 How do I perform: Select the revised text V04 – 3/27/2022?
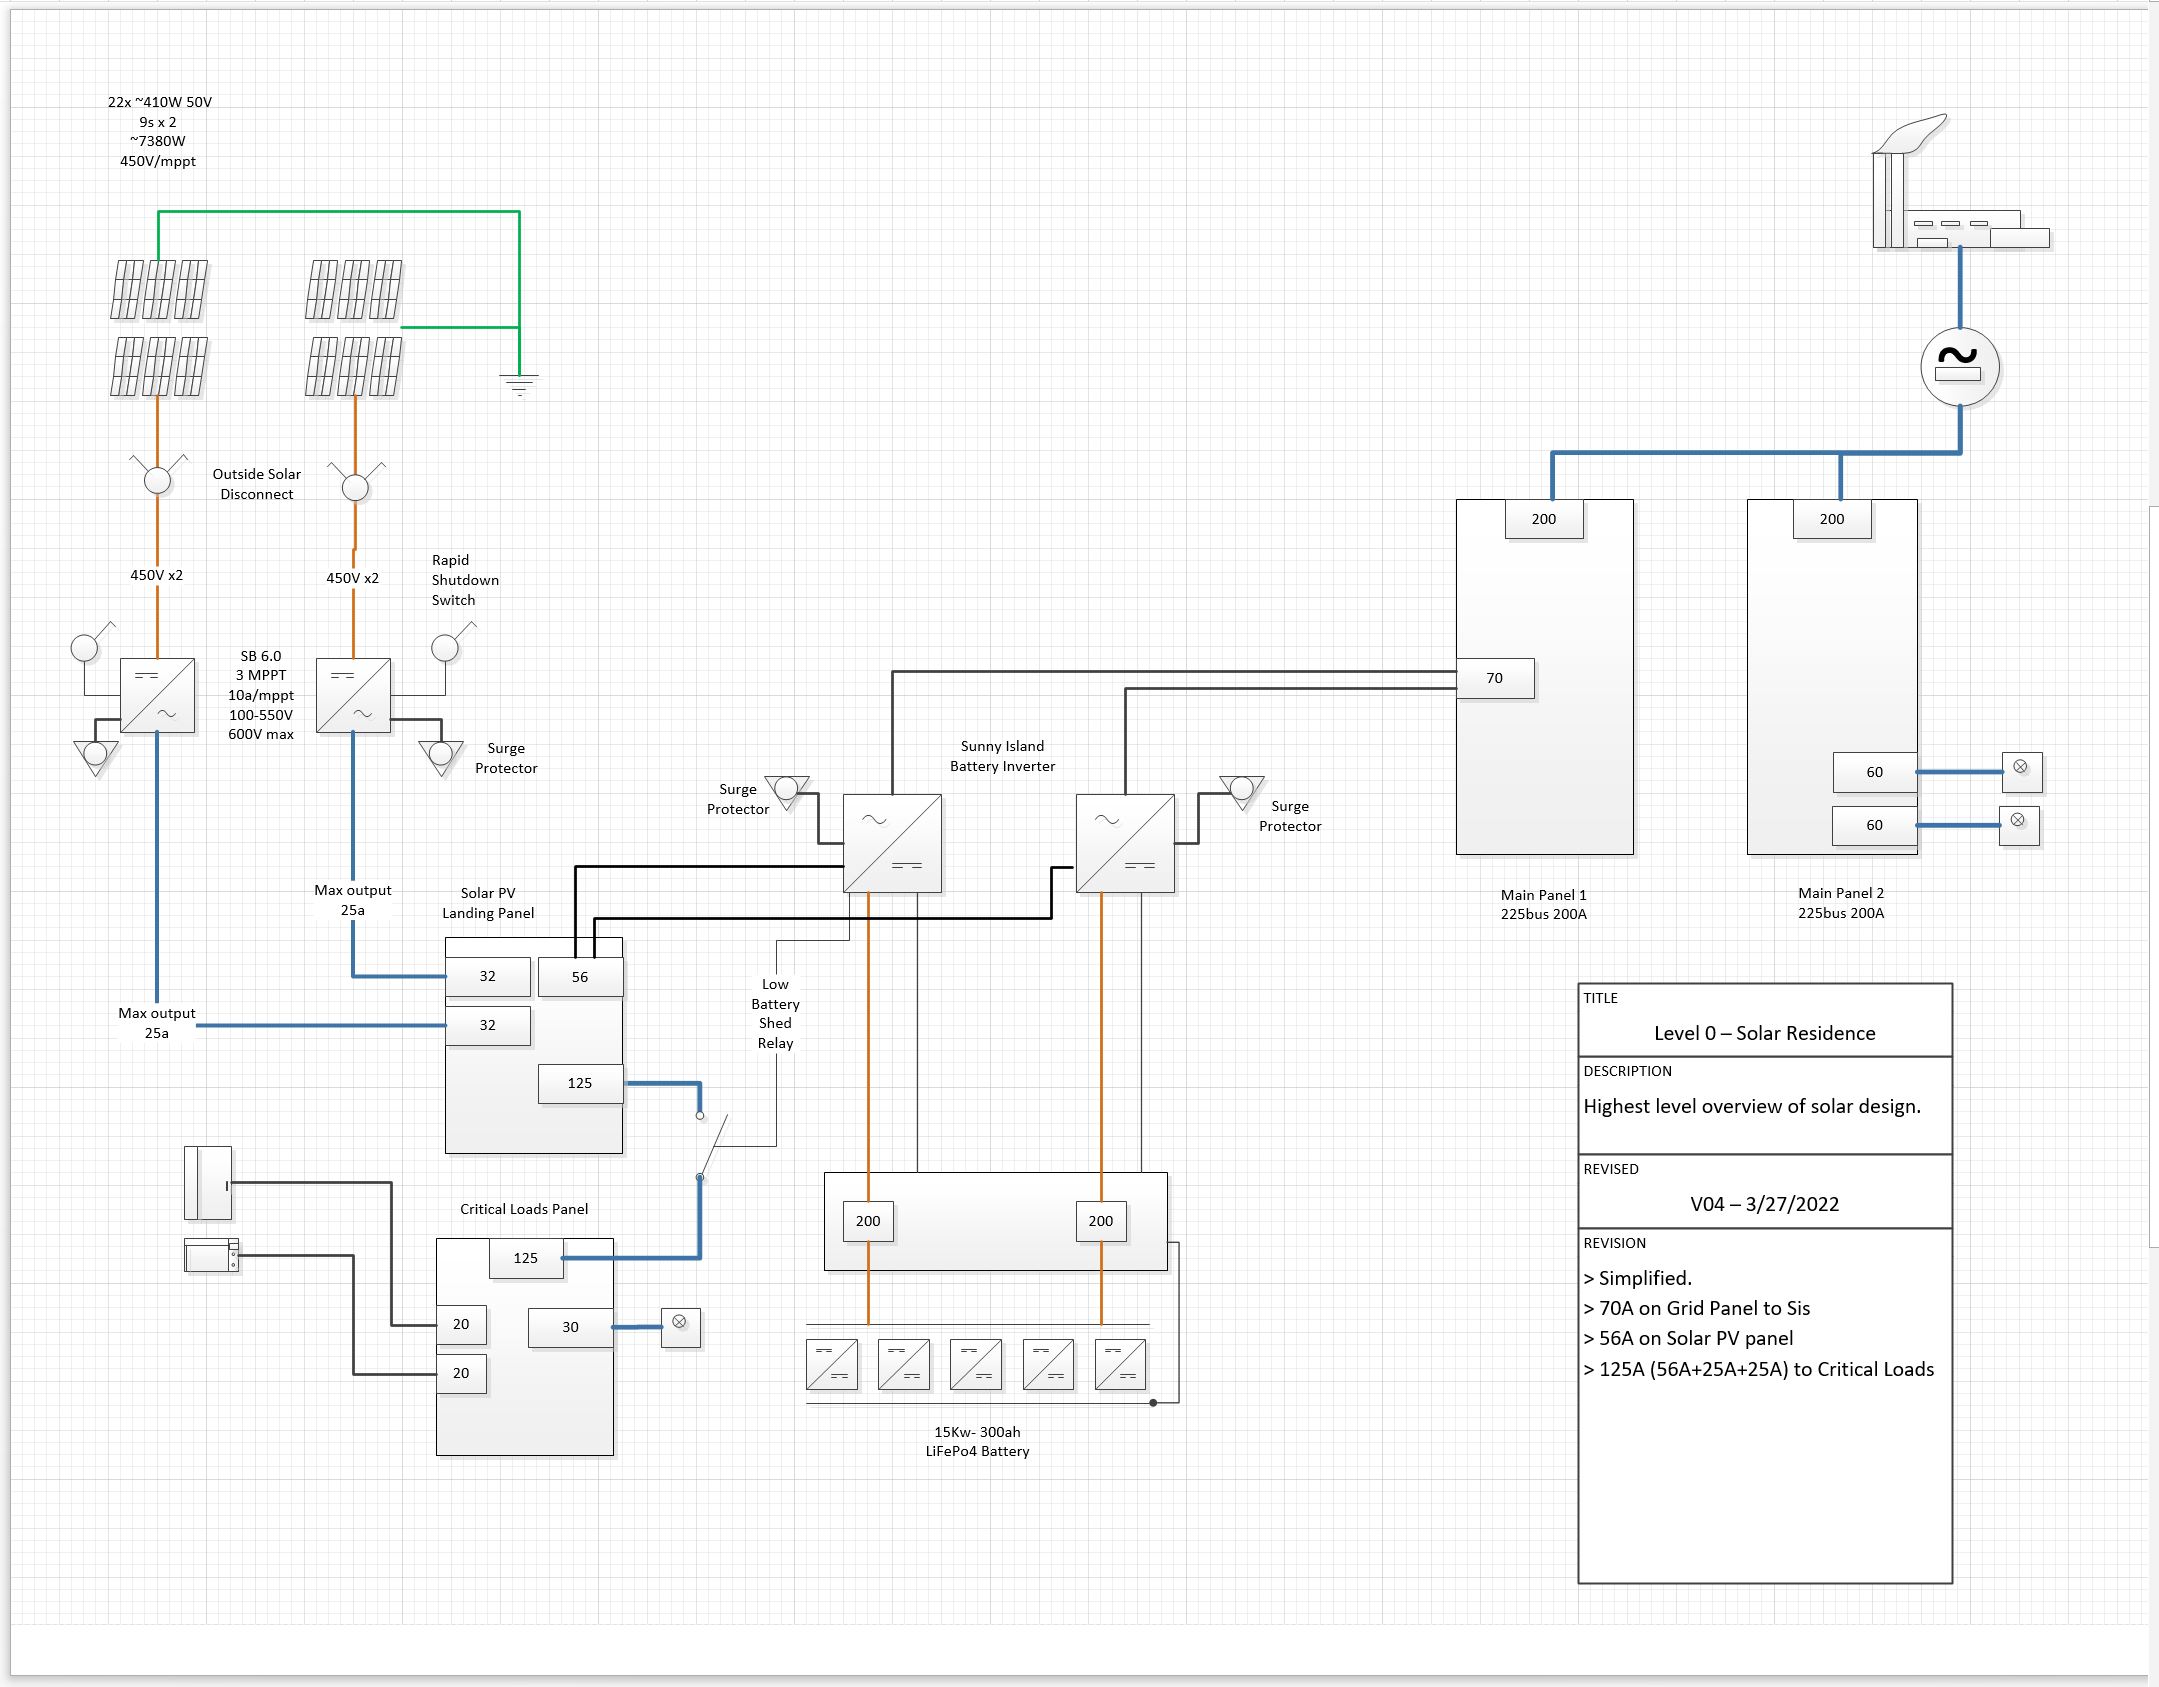coord(1764,1204)
